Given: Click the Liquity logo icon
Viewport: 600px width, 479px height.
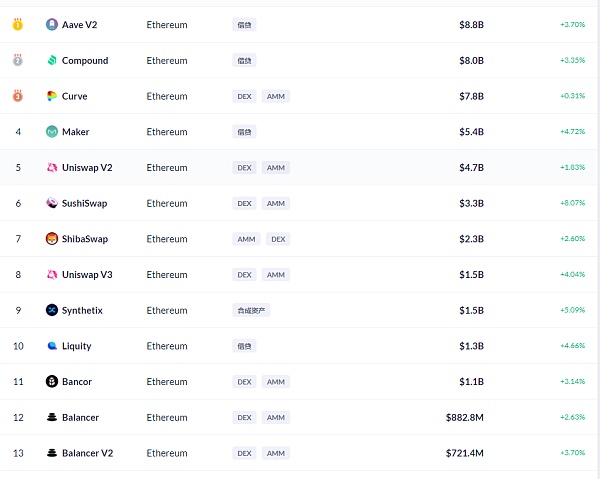Looking at the screenshot, I should [52, 346].
